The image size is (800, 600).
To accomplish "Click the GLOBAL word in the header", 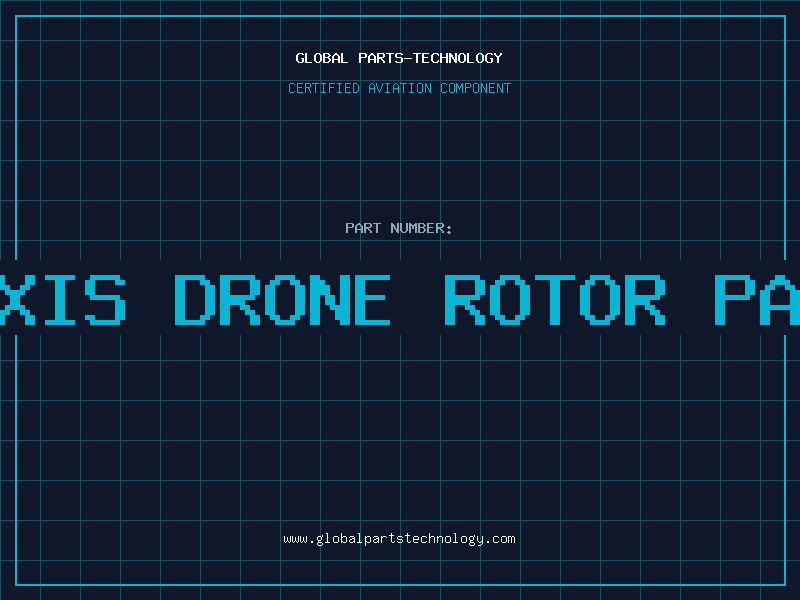I will 322,58.
